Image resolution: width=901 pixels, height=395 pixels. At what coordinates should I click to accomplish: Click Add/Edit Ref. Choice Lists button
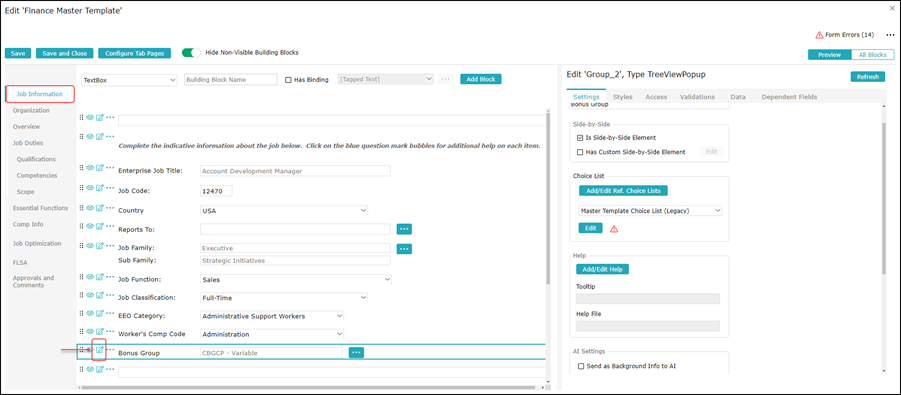(x=623, y=190)
